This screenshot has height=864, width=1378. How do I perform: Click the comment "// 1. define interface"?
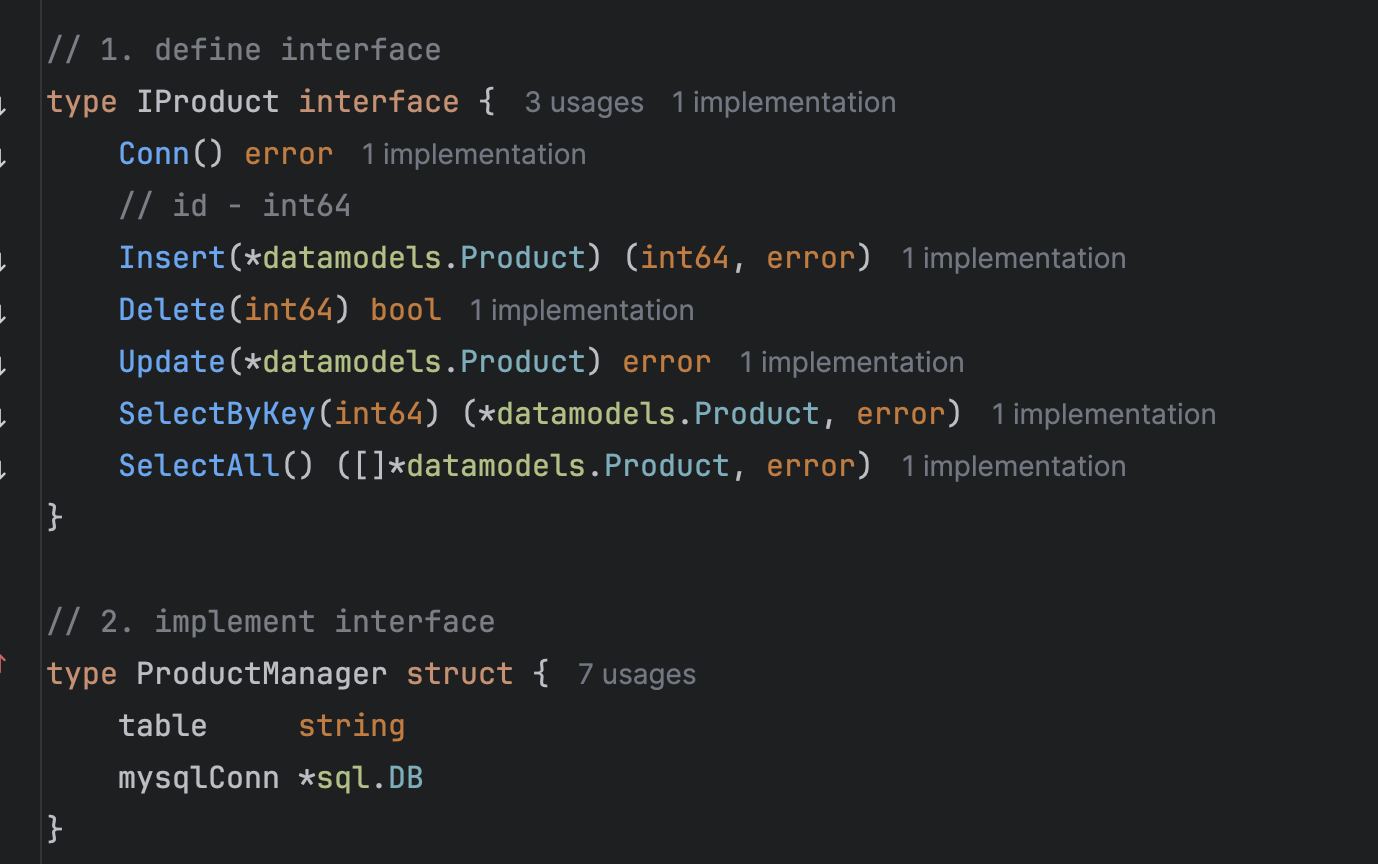coord(244,50)
